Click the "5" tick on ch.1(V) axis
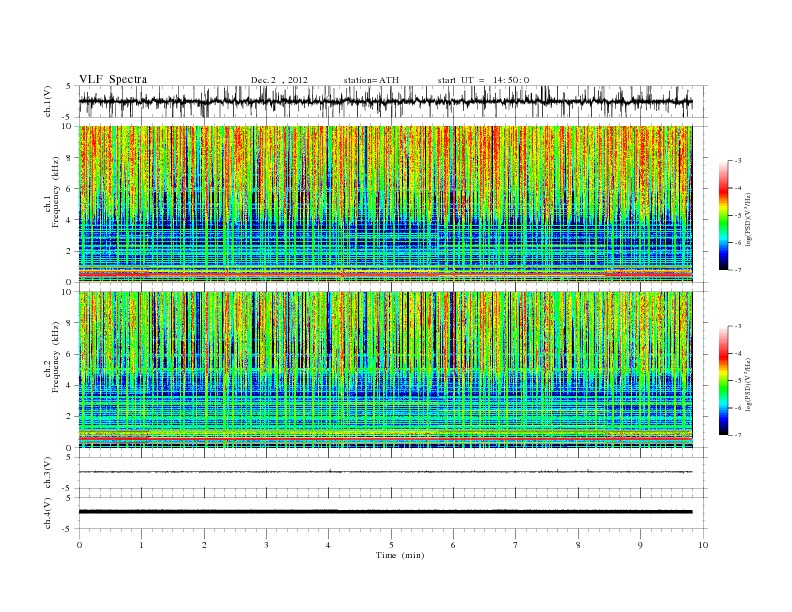 69,86
